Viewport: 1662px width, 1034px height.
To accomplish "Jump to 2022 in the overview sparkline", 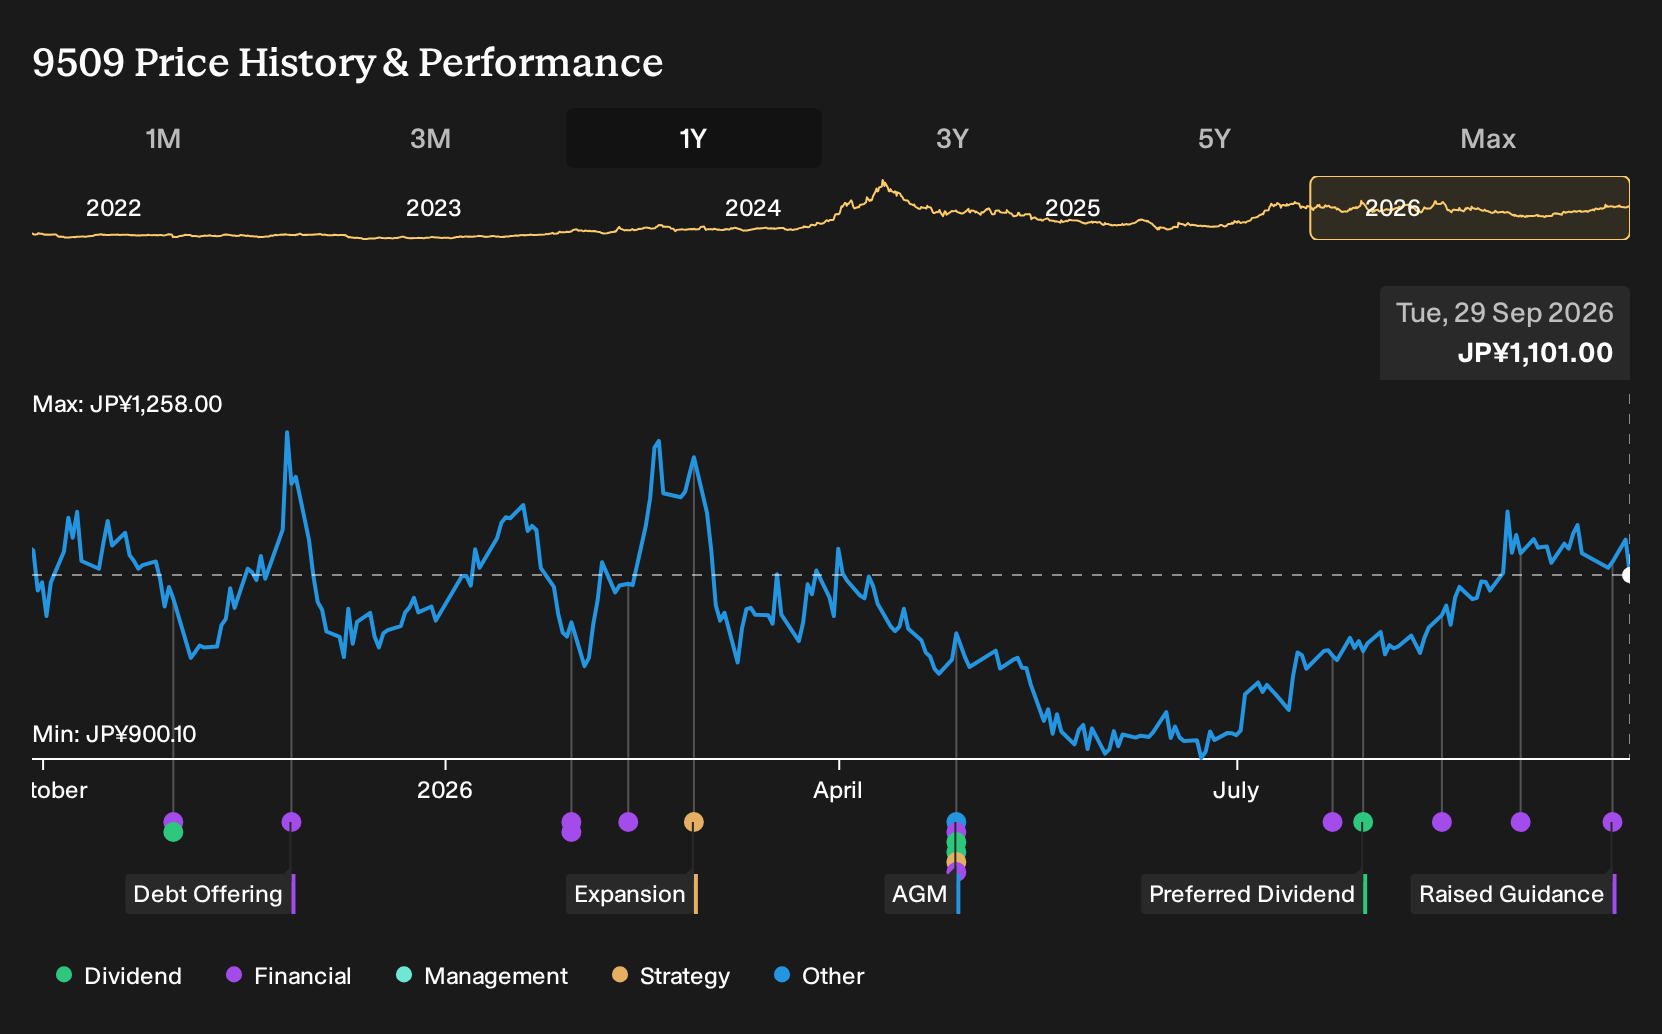I will point(113,208).
